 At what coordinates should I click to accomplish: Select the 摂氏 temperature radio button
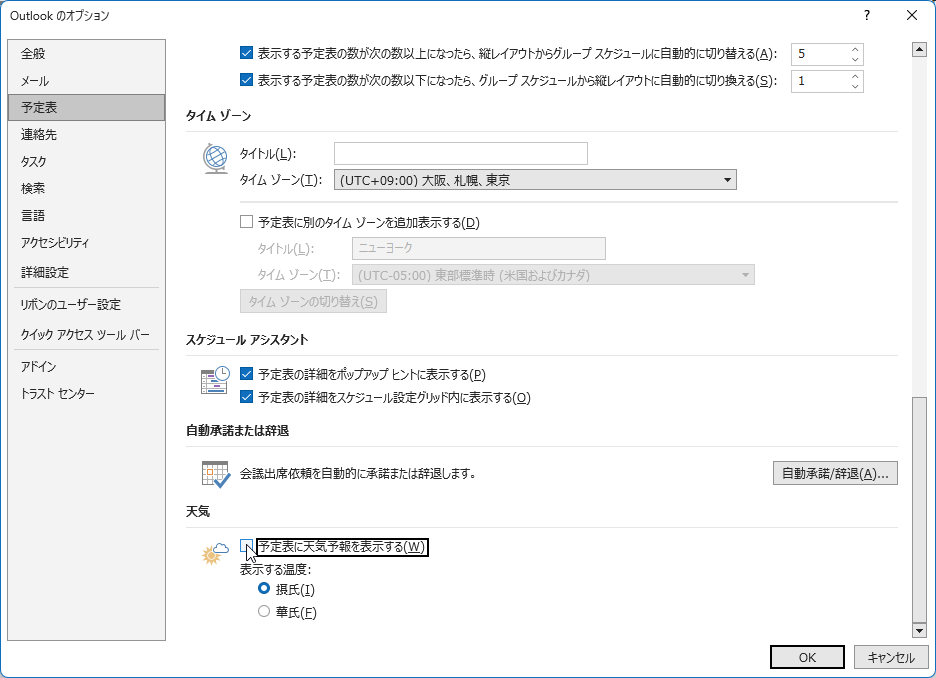[264, 589]
